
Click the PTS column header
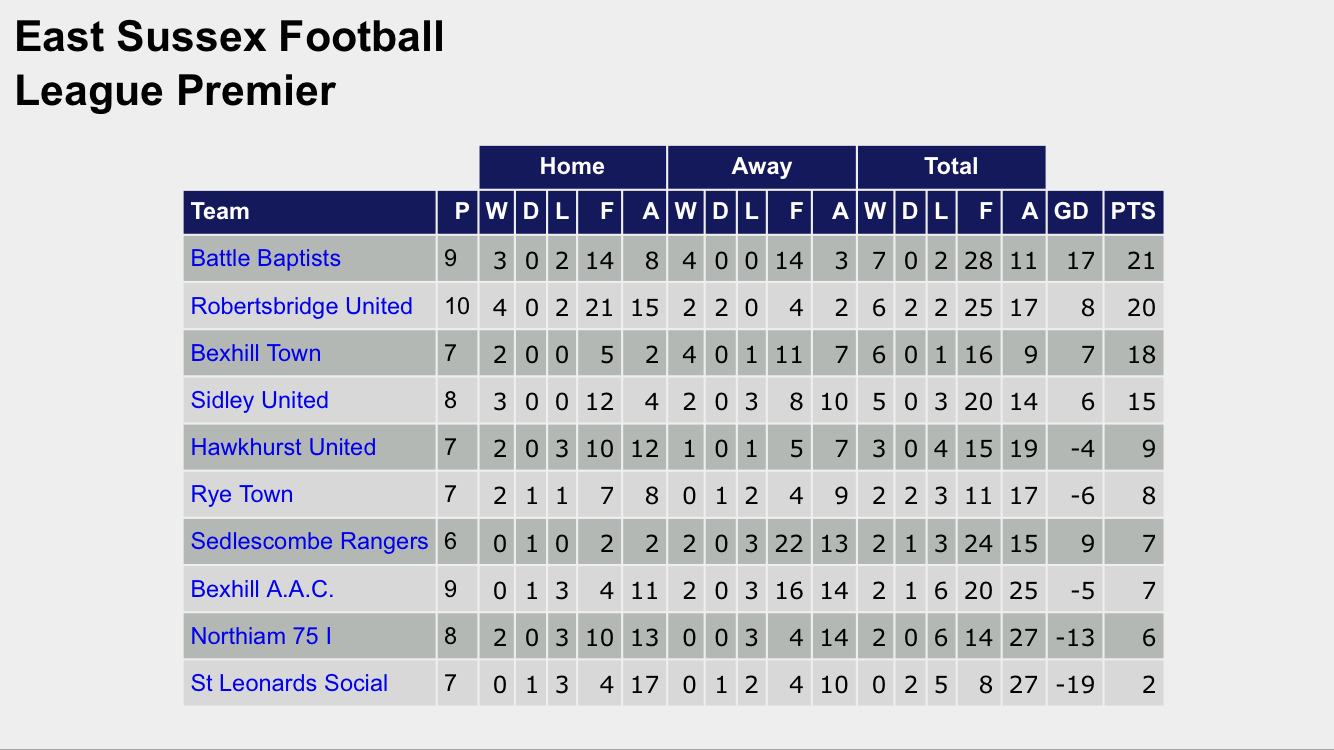point(1133,211)
